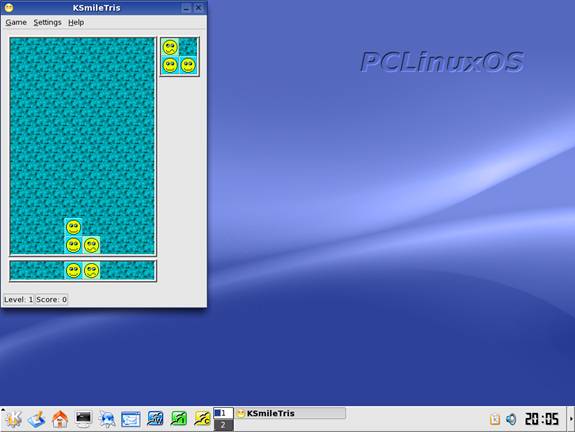This screenshot has width=575, height=432.
Task: Open the Help menu
Action: 76,22
